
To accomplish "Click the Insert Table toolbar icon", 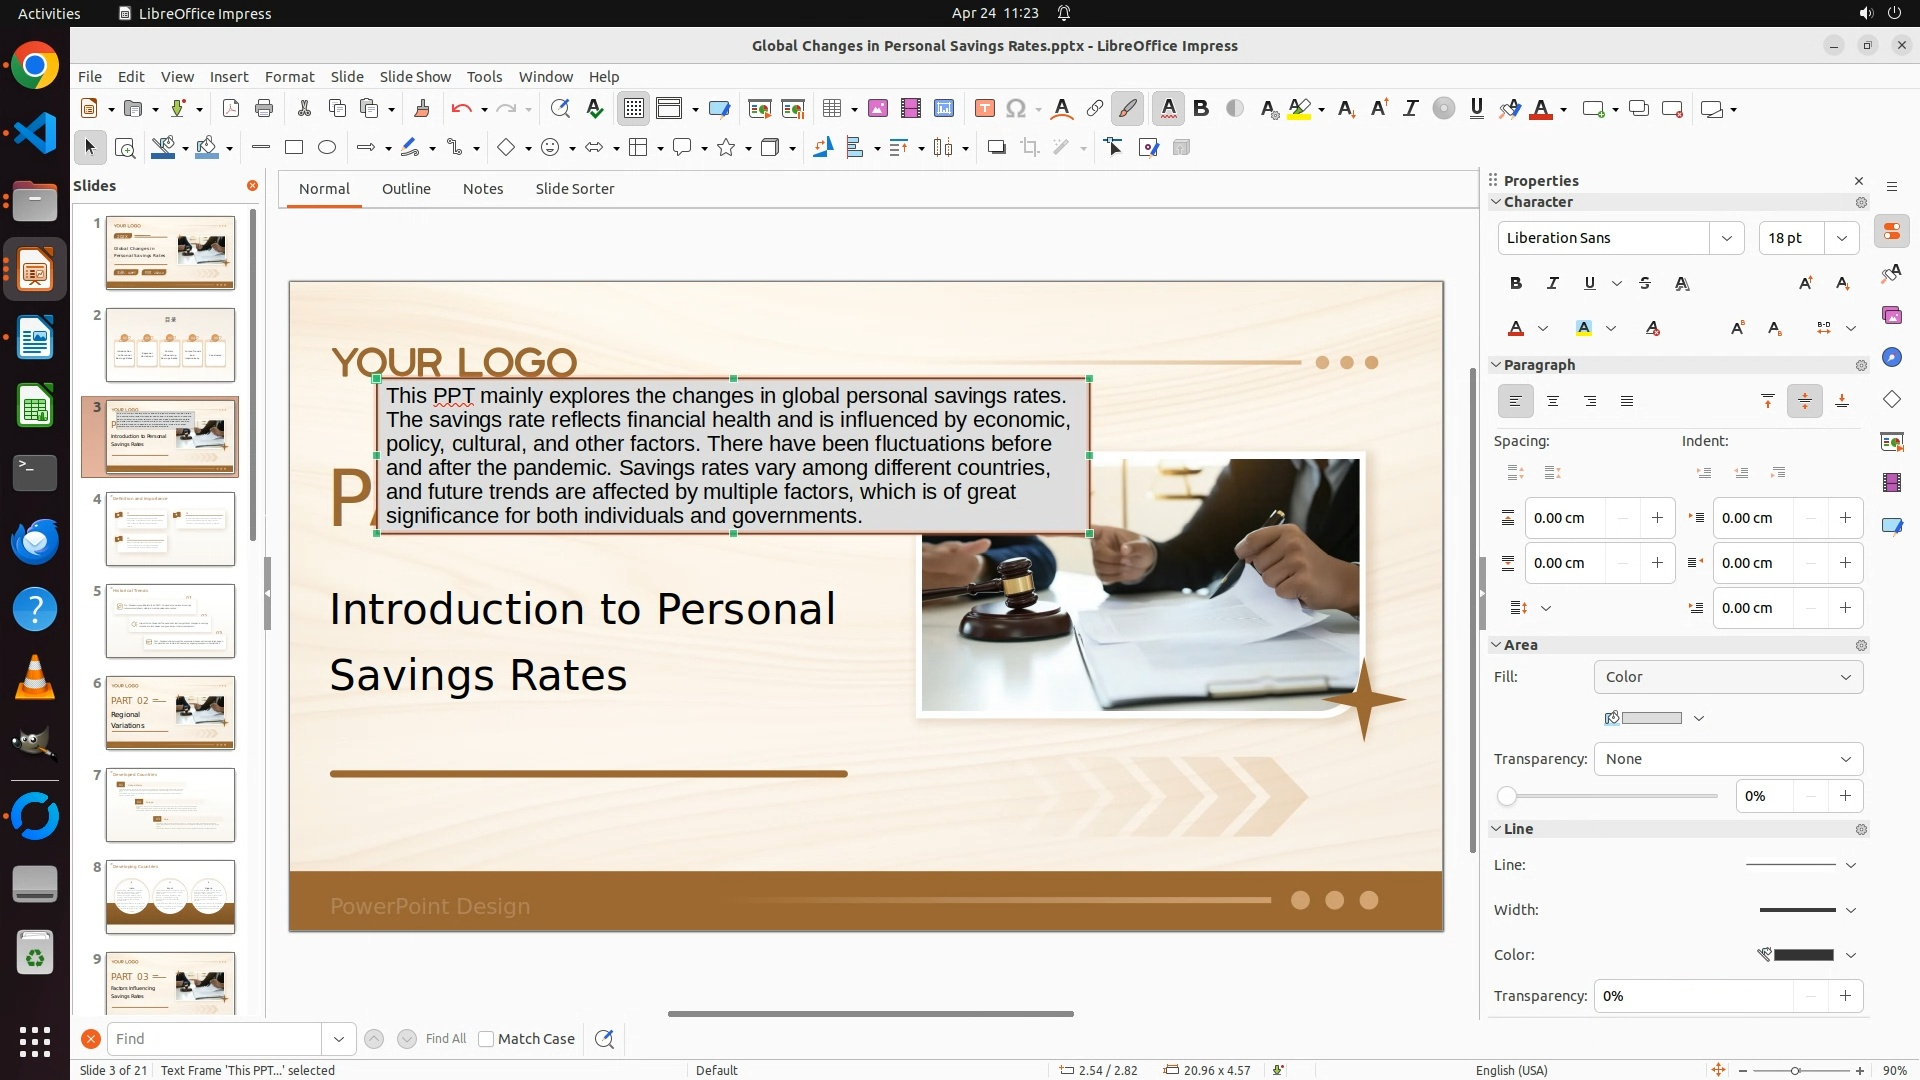I will click(831, 109).
